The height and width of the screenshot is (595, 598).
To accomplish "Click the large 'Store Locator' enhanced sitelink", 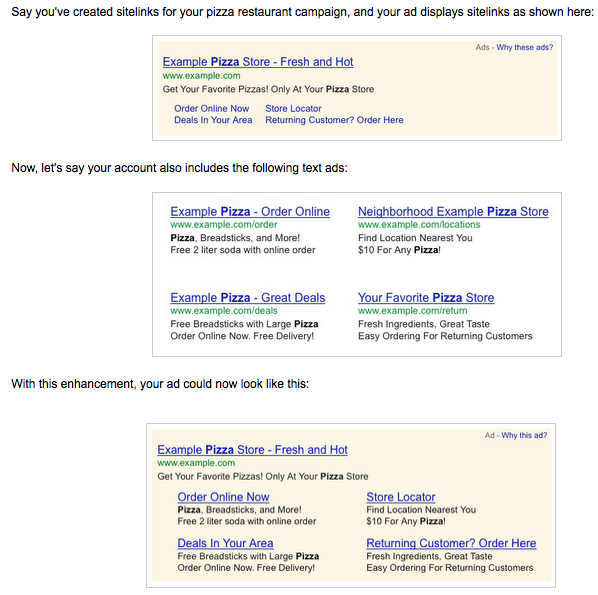I will (x=401, y=497).
